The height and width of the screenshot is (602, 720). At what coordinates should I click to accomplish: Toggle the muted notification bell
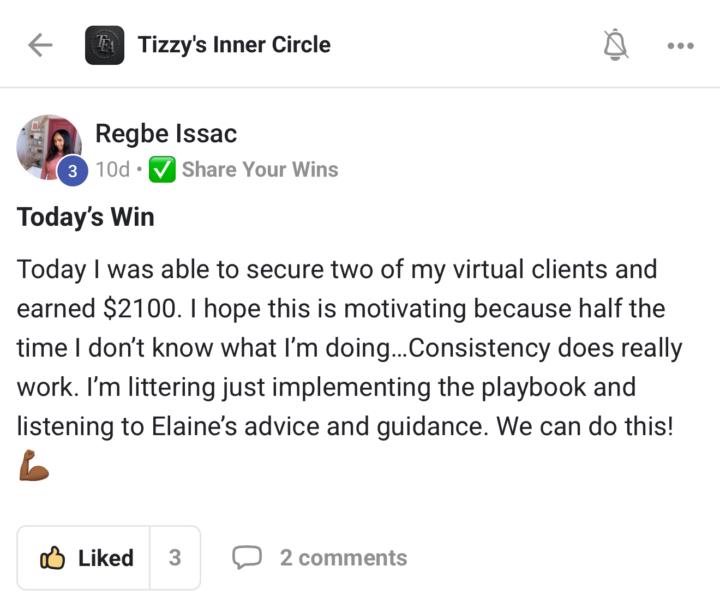click(x=615, y=45)
